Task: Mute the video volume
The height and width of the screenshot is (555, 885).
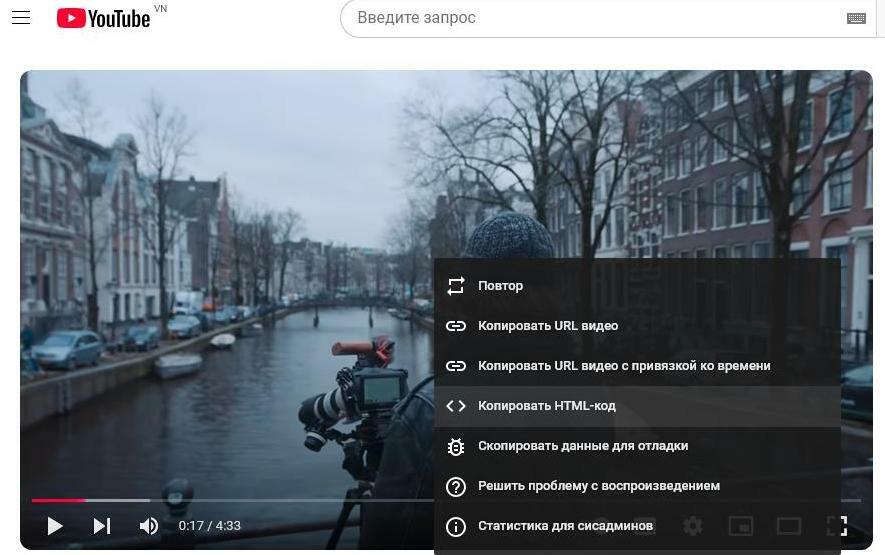Action: pos(149,526)
